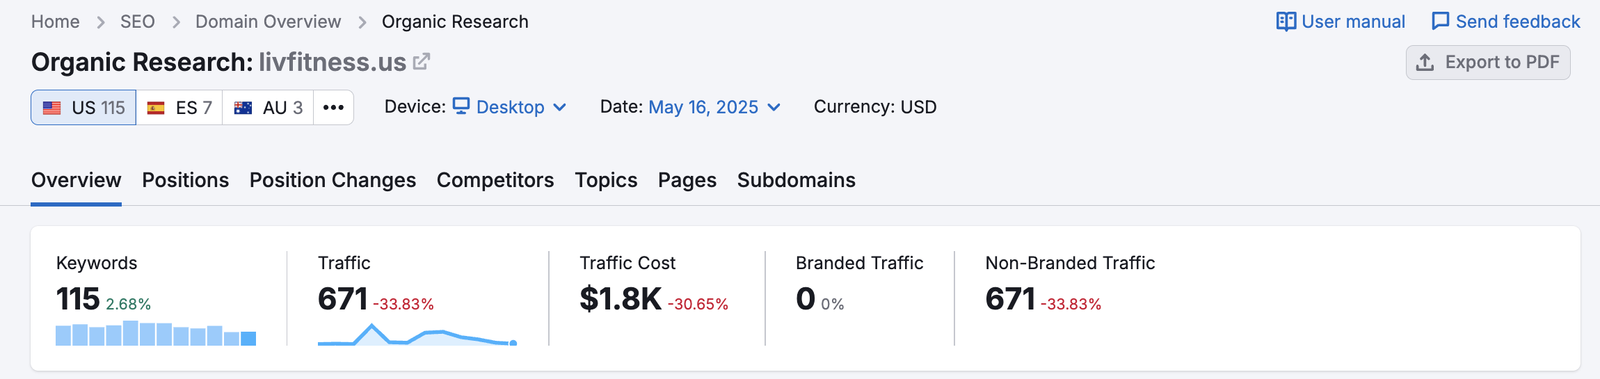Open more countries via three-dots button
1600x379 pixels.
click(334, 108)
